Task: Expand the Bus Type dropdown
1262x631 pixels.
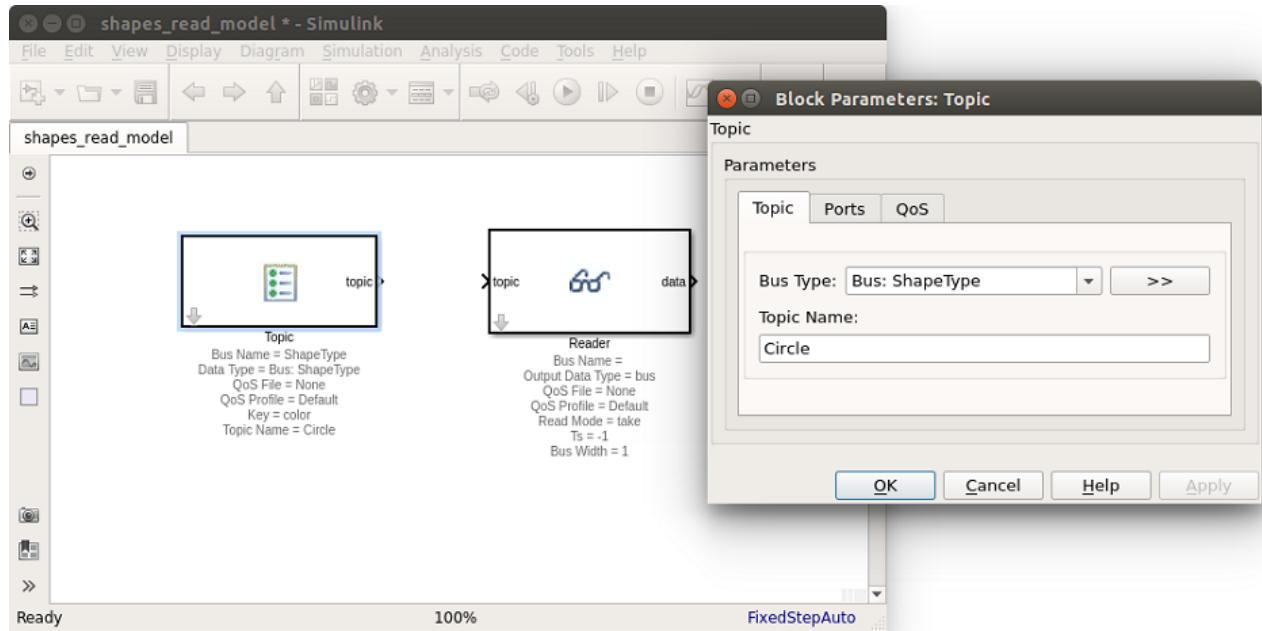Action: (1088, 281)
